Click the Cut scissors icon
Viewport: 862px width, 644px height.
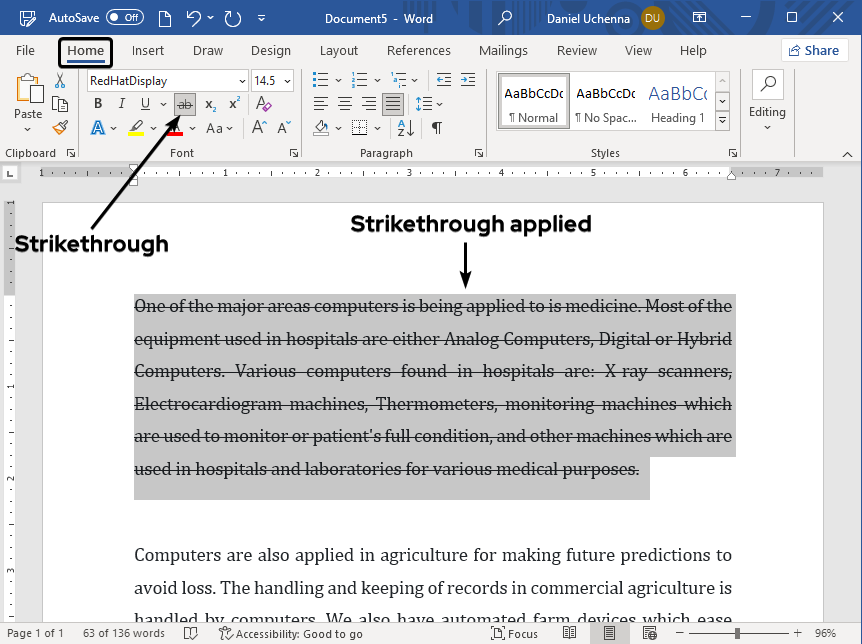click(60, 80)
